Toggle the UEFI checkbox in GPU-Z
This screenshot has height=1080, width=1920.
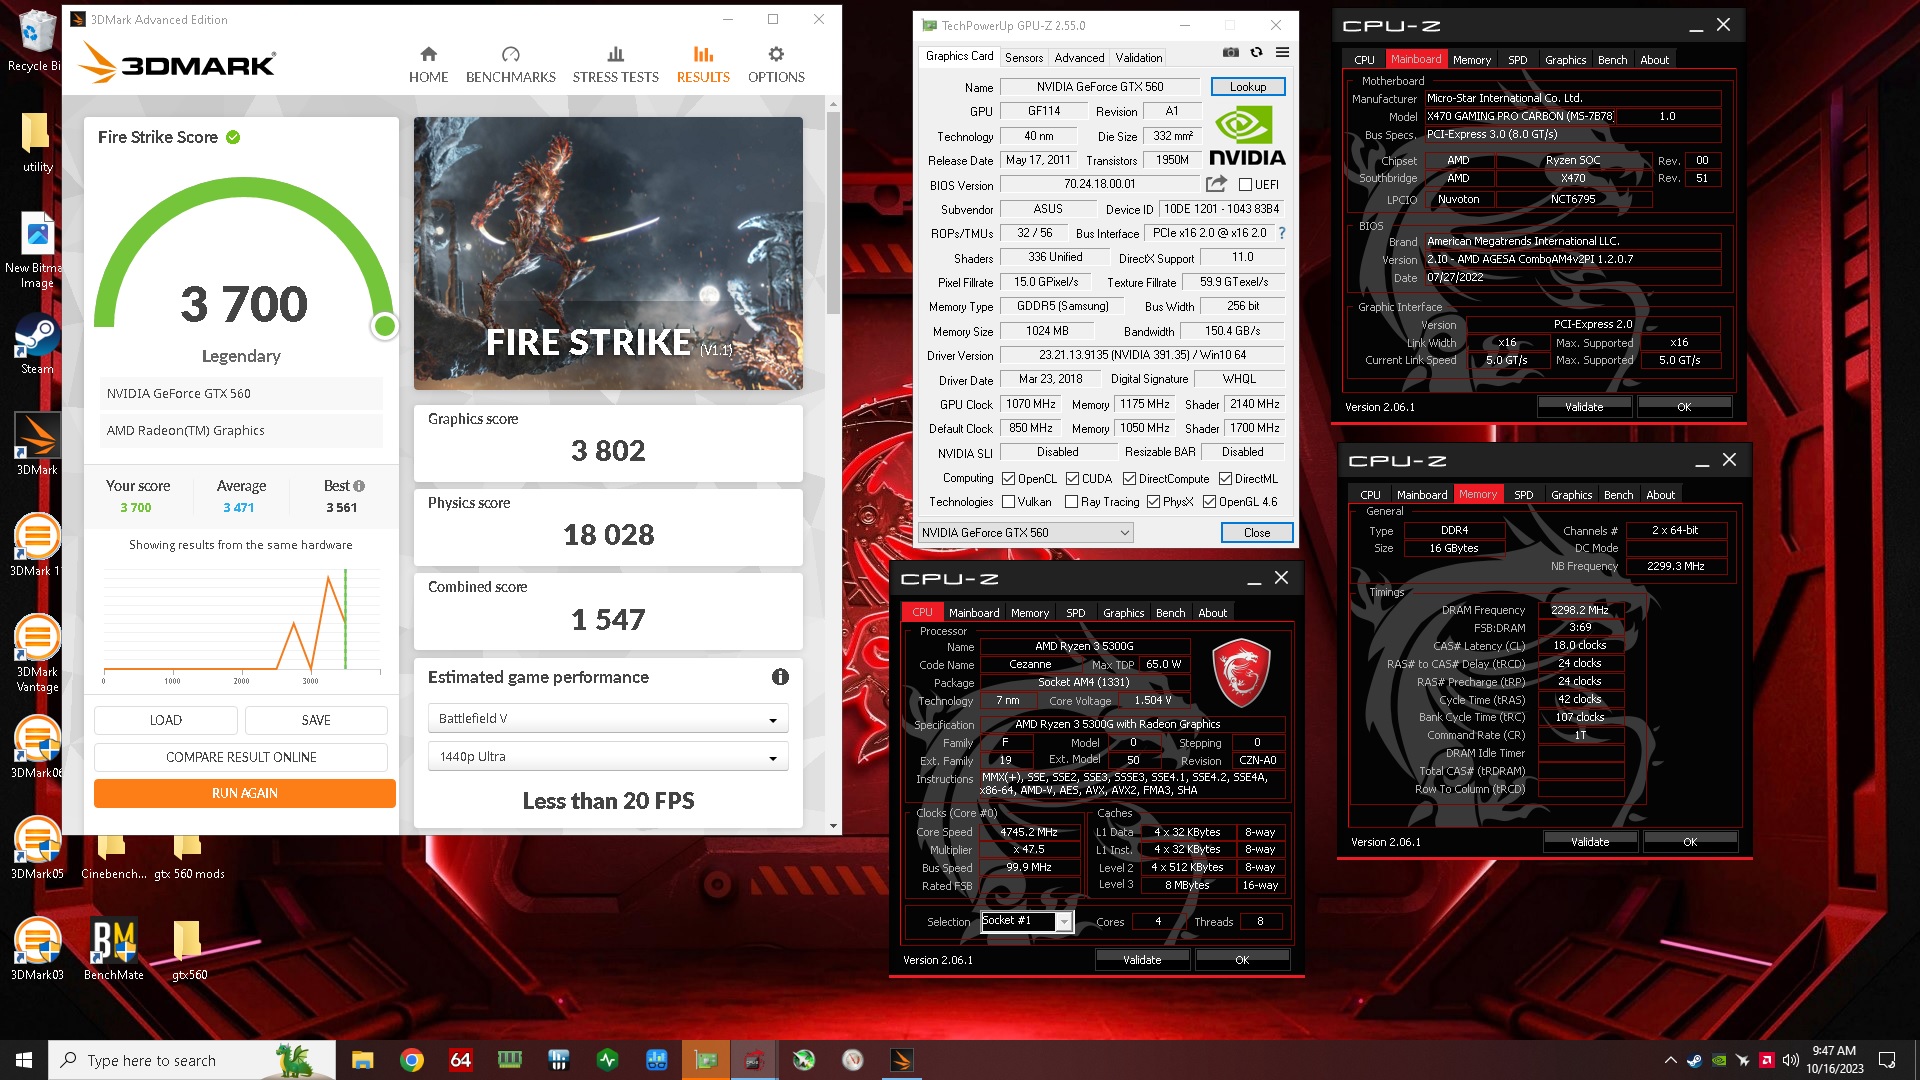click(1245, 185)
